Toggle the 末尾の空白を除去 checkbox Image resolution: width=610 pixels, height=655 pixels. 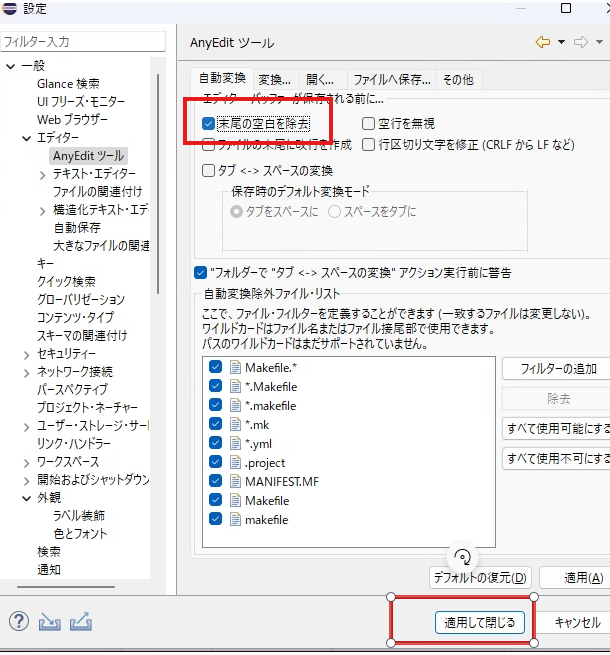208,123
